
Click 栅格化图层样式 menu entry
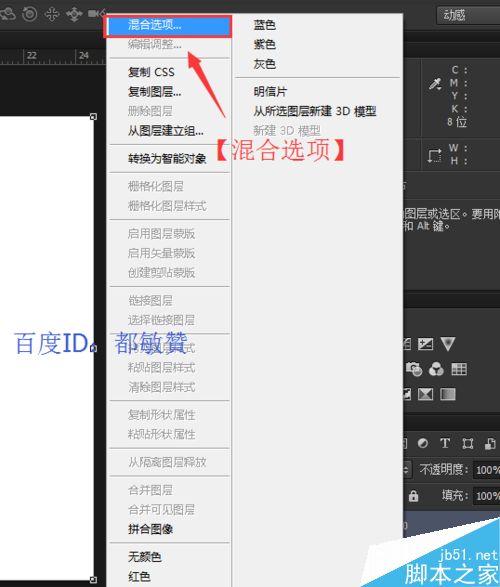(168, 206)
